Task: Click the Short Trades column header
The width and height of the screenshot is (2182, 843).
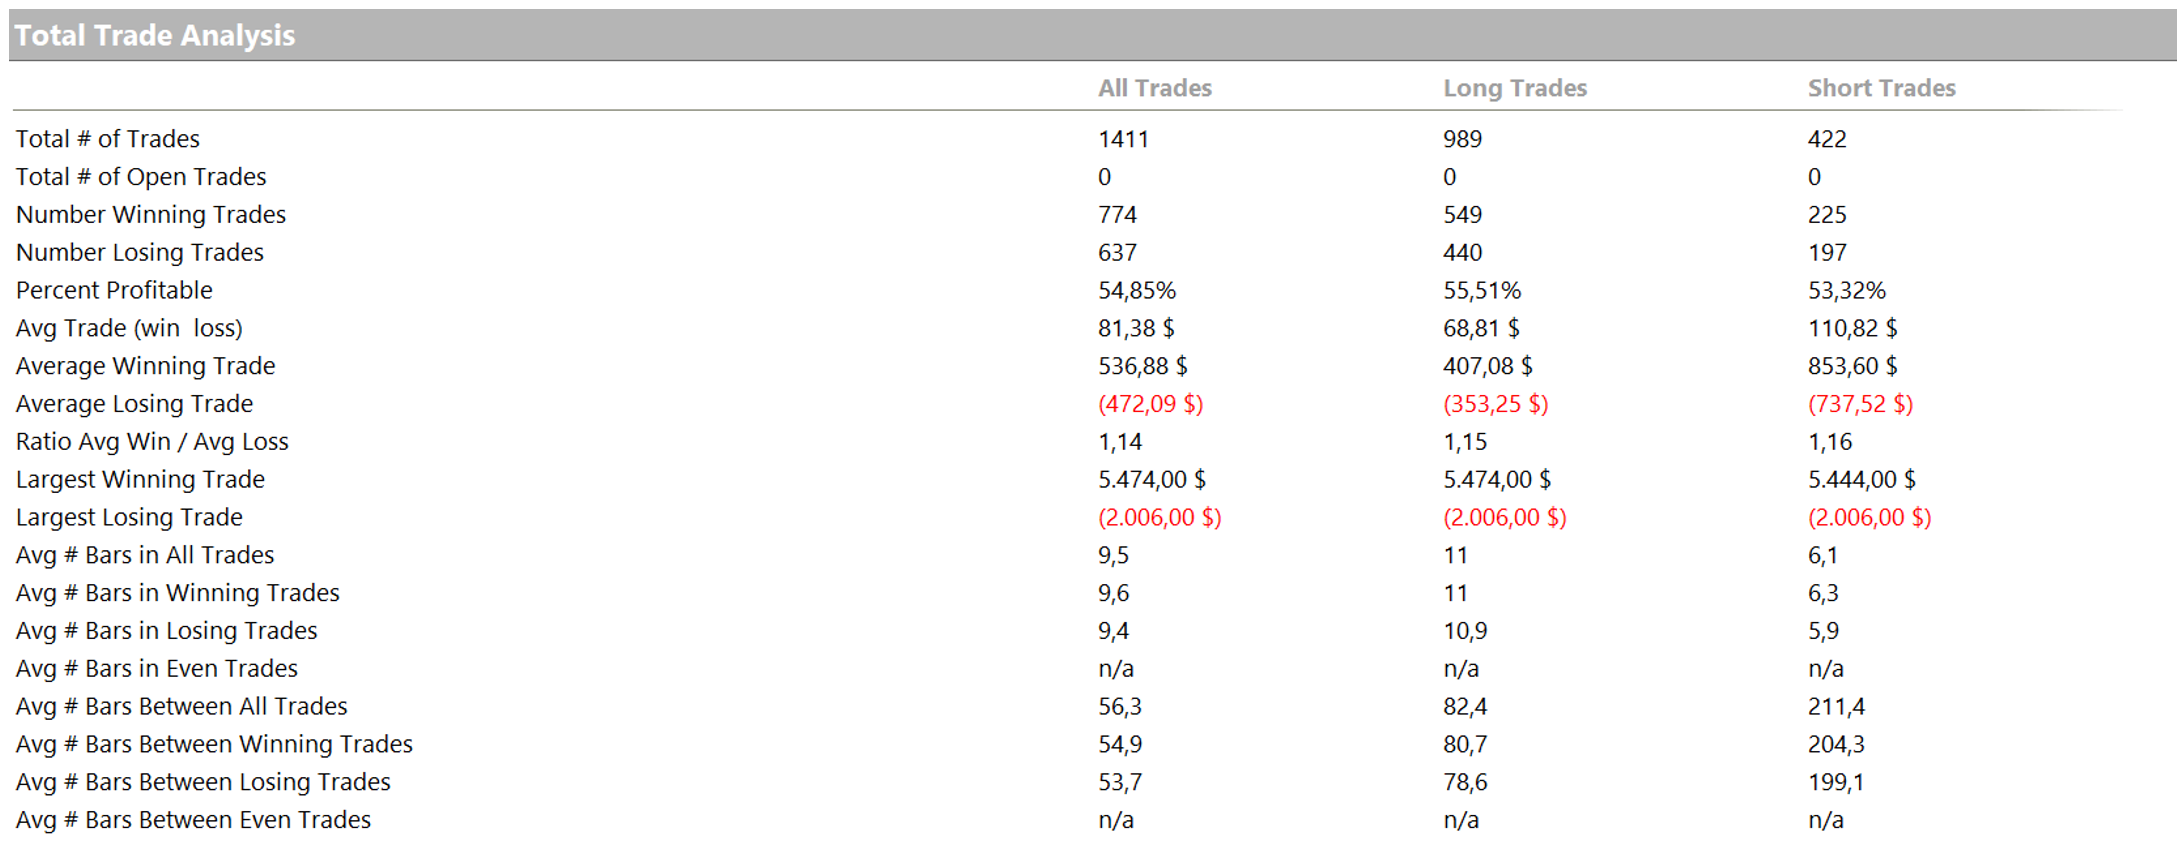Action: point(1881,88)
